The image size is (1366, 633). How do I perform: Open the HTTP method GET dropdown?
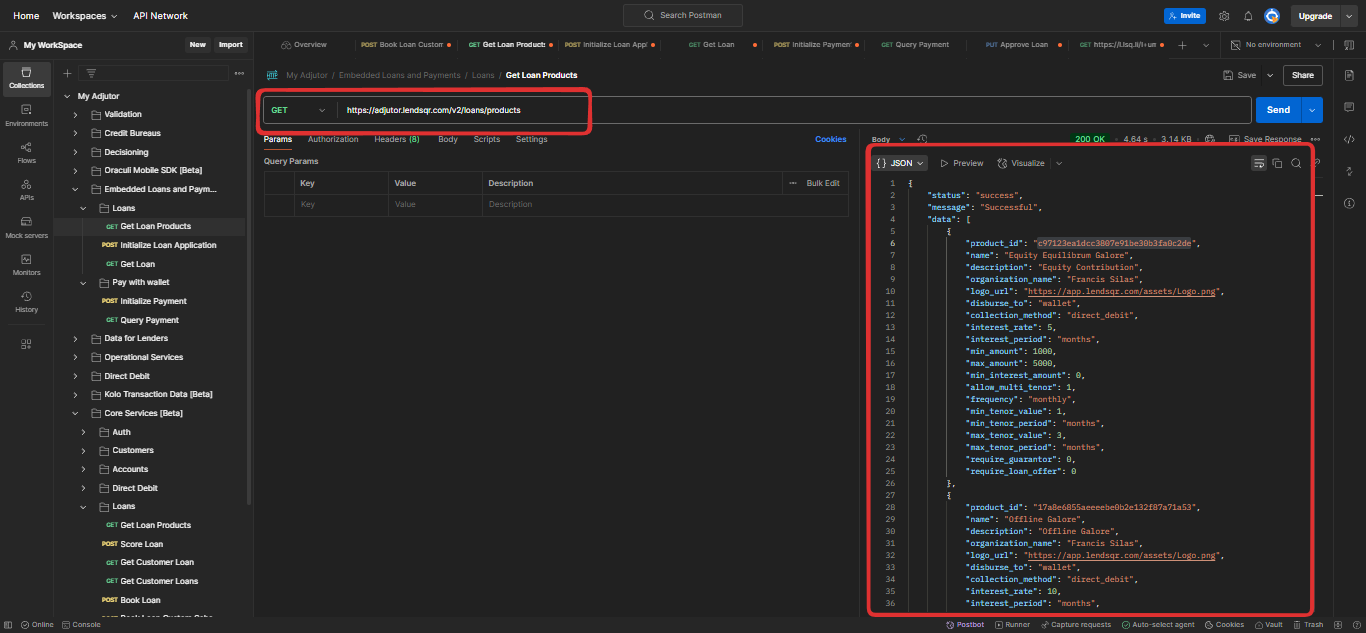pyautogui.click(x=298, y=110)
